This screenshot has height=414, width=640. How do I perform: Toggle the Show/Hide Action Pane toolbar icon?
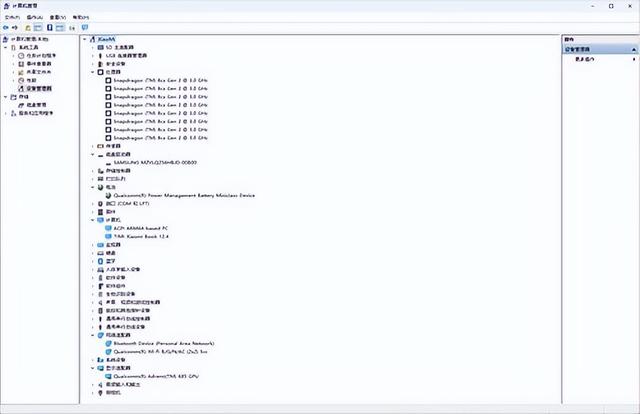[x=60, y=28]
